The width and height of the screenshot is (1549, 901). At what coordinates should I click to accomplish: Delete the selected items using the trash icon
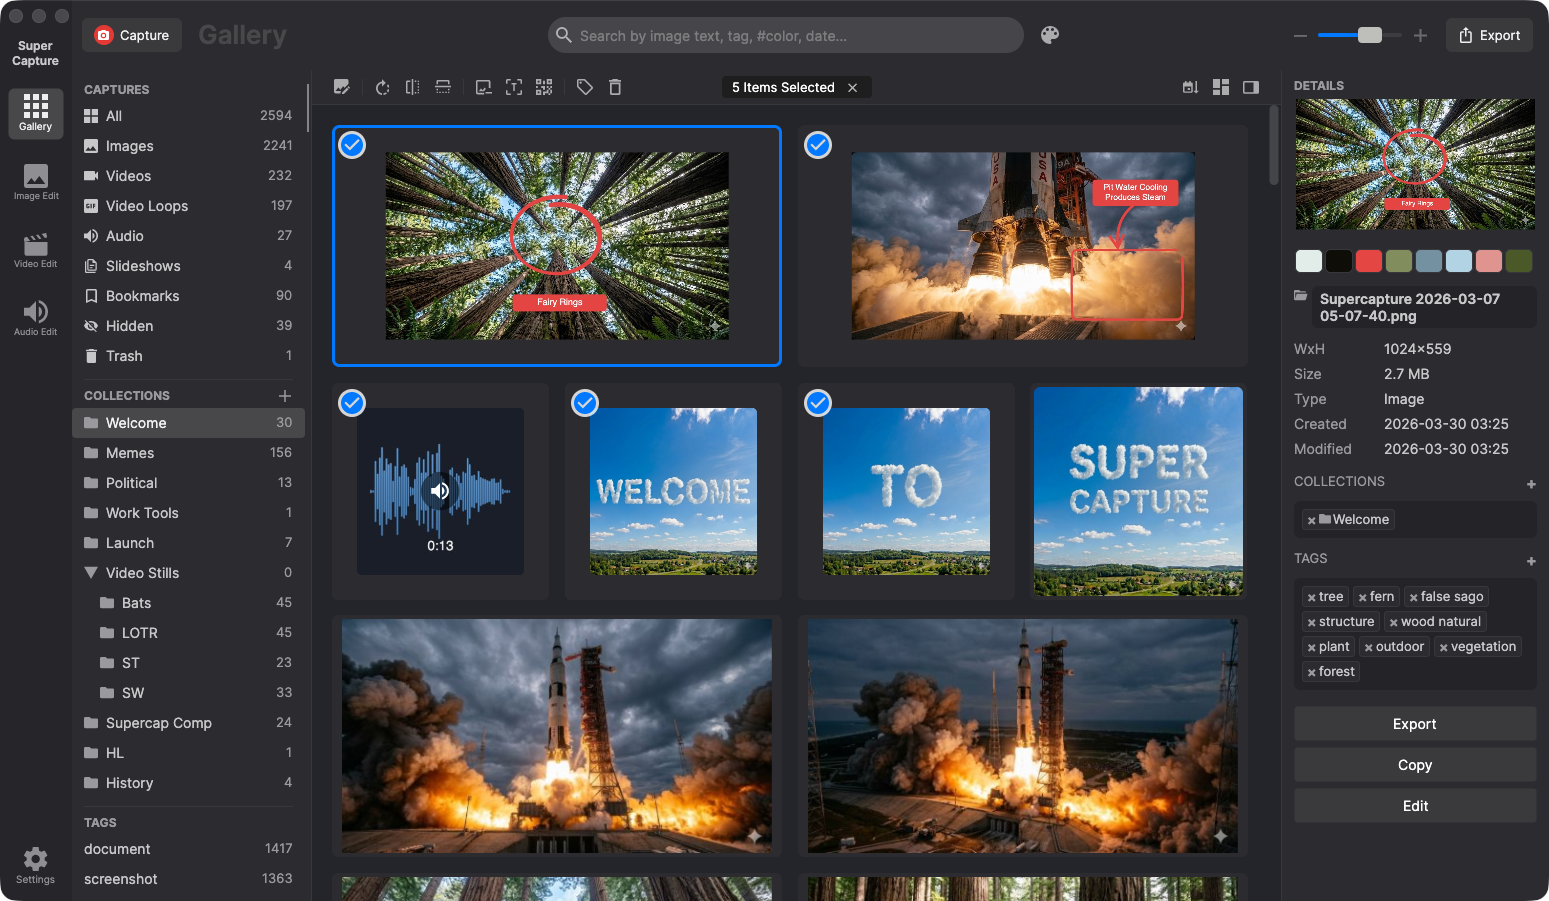(615, 87)
